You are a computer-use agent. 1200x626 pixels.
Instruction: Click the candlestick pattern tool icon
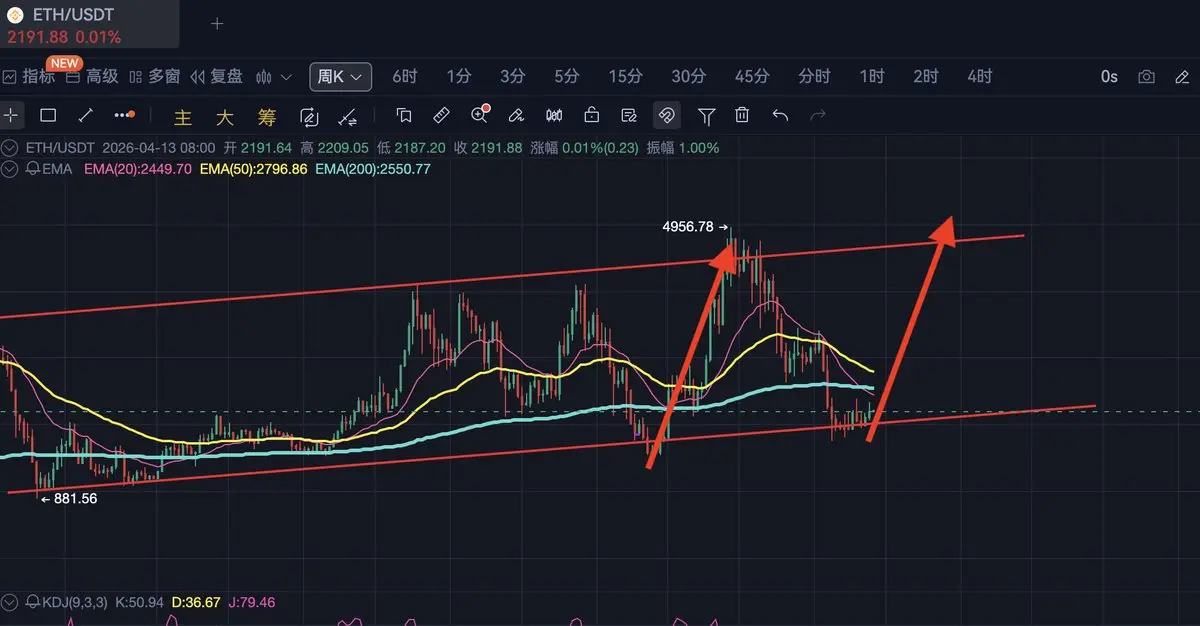pyautogui.click(x=554, y=115)
